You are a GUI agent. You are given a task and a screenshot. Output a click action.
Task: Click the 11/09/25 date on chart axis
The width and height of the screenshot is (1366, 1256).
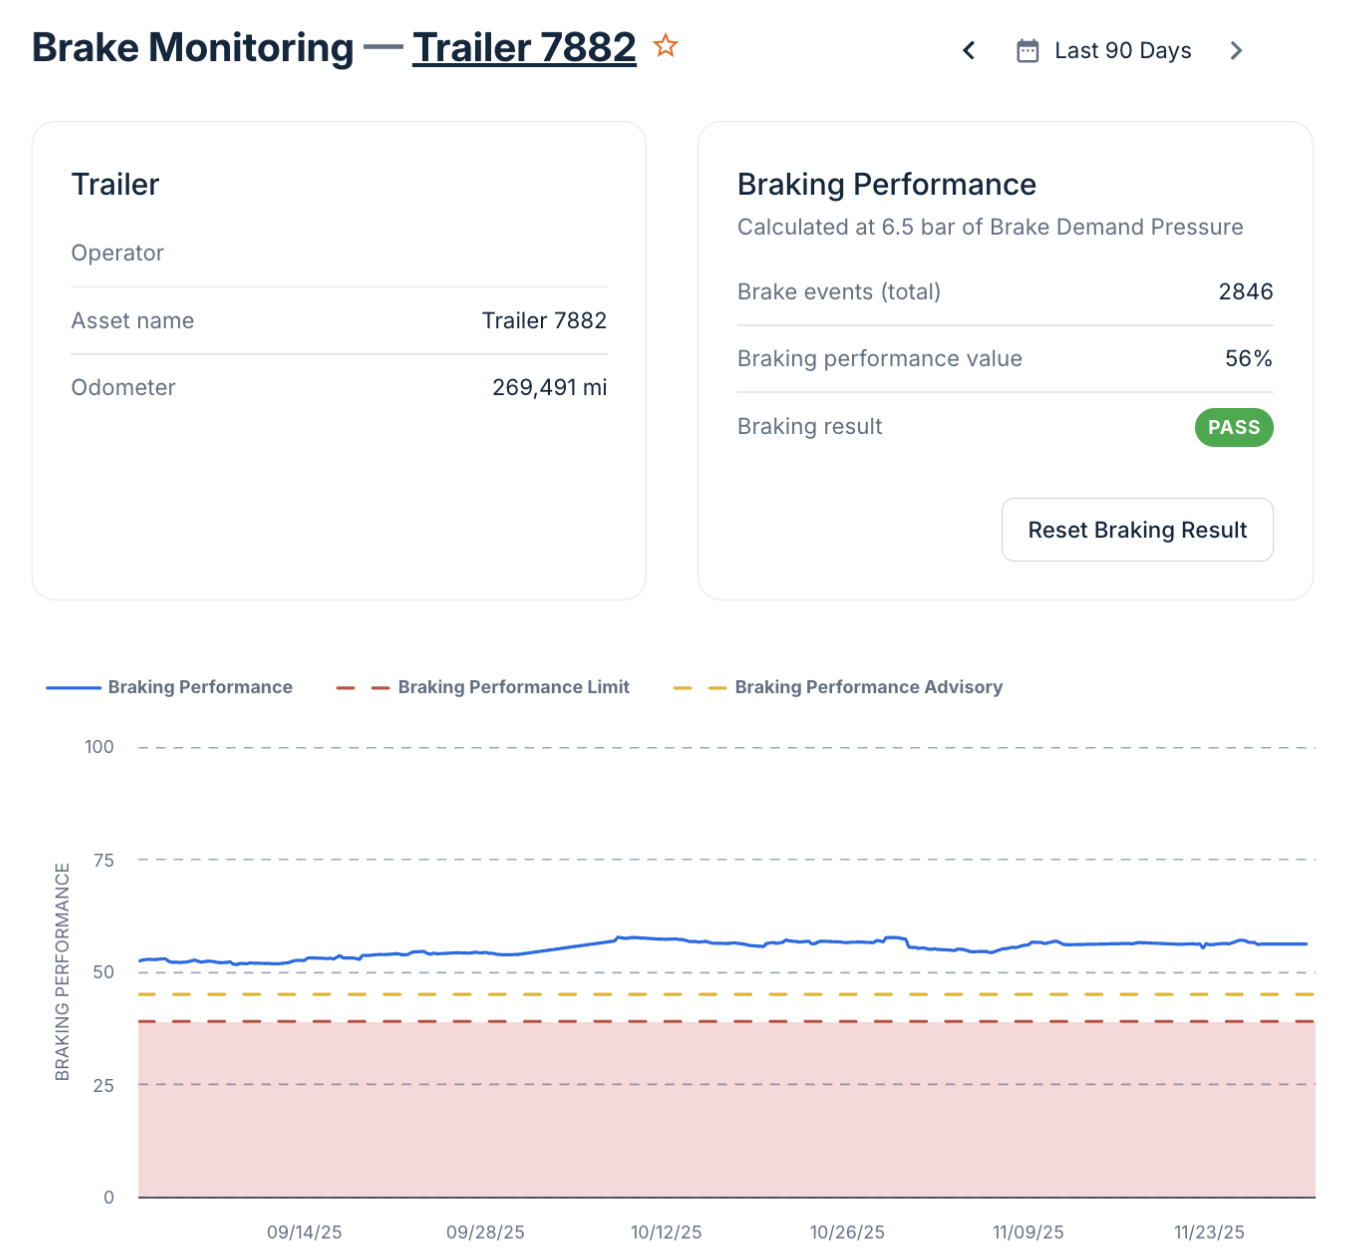[x=1028, y=1232]
